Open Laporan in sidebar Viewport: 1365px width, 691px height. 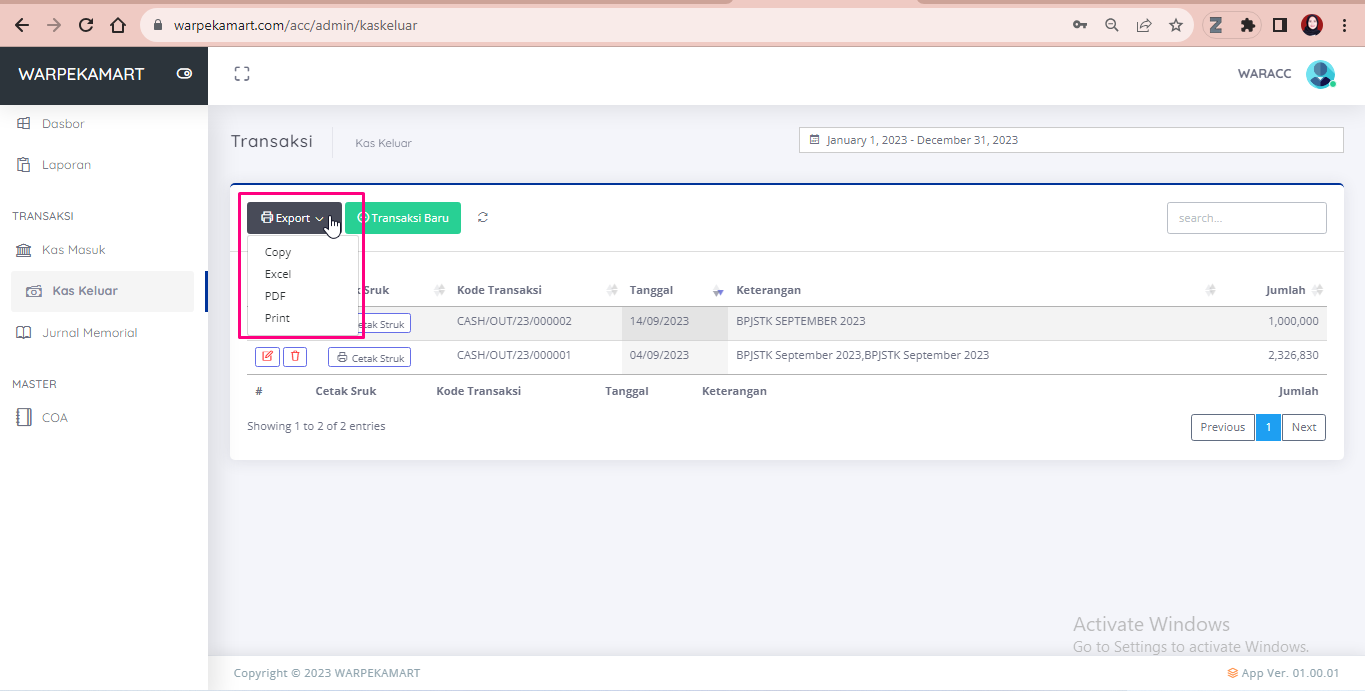pos(66,165)
